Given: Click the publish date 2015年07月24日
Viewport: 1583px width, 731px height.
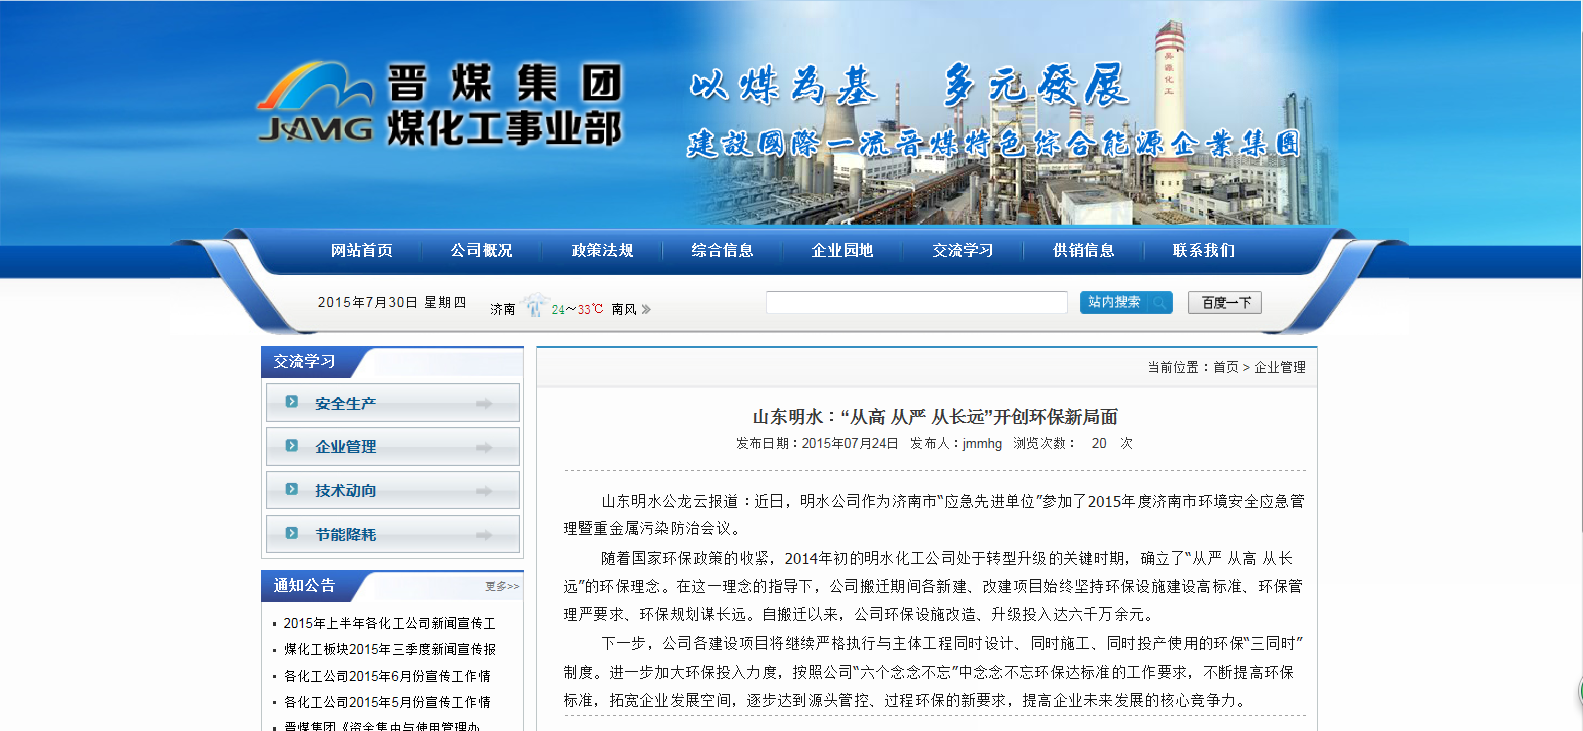Looking at the screenshot, I should click(x=850, y=443).
